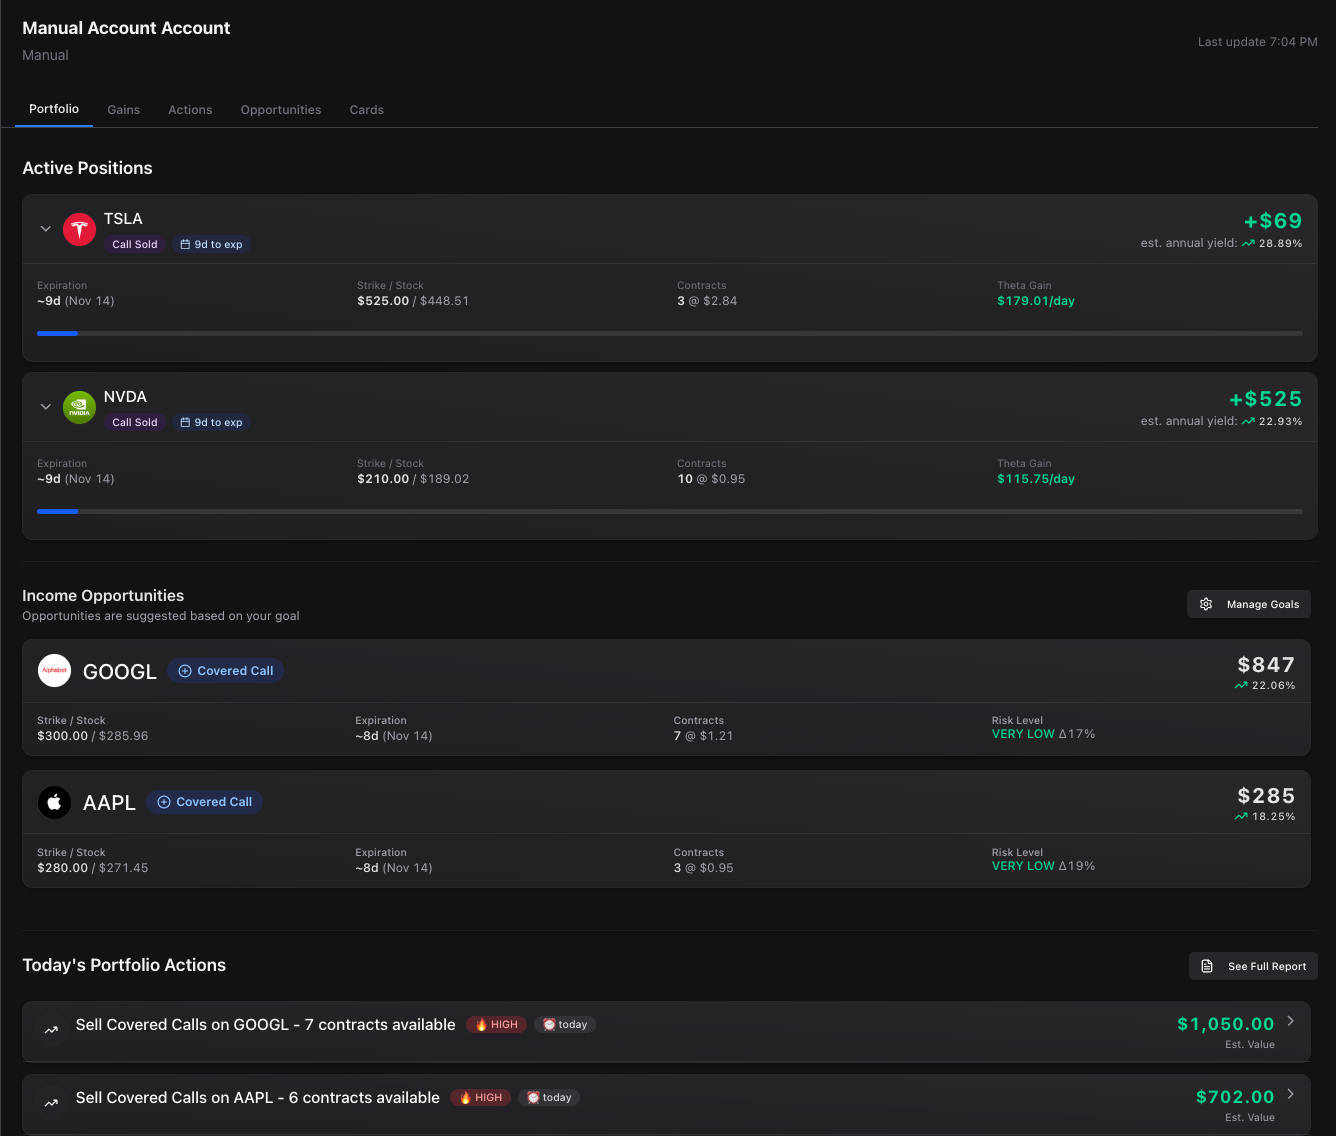Image resolution: width=1336 pixels, height=1136 pixels.
Task: Click the plus icon in GOOGL Covered Call
Action: click(x=185, y=671)
